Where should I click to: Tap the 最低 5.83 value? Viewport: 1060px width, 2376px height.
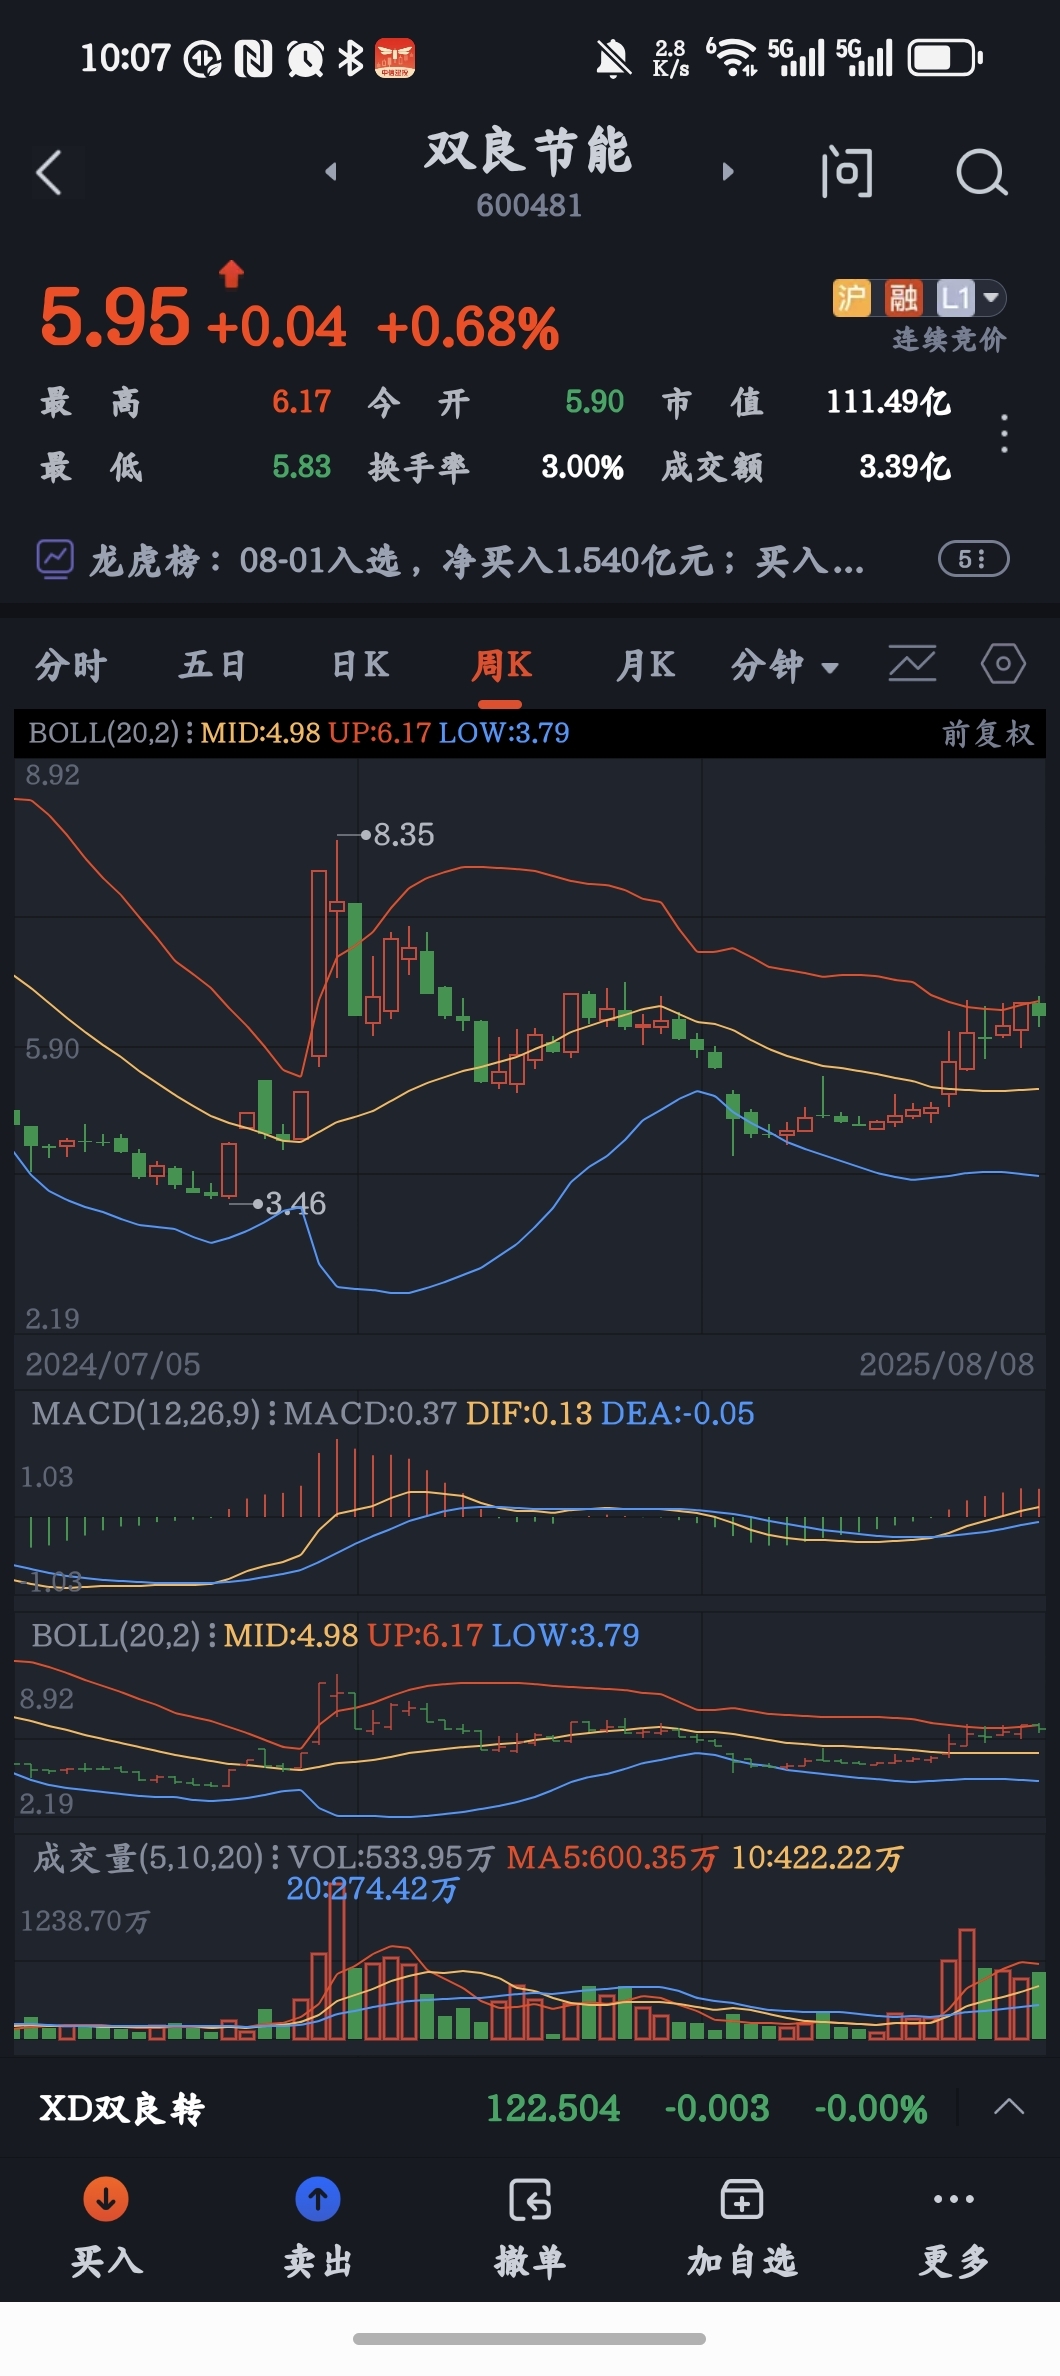301,467
